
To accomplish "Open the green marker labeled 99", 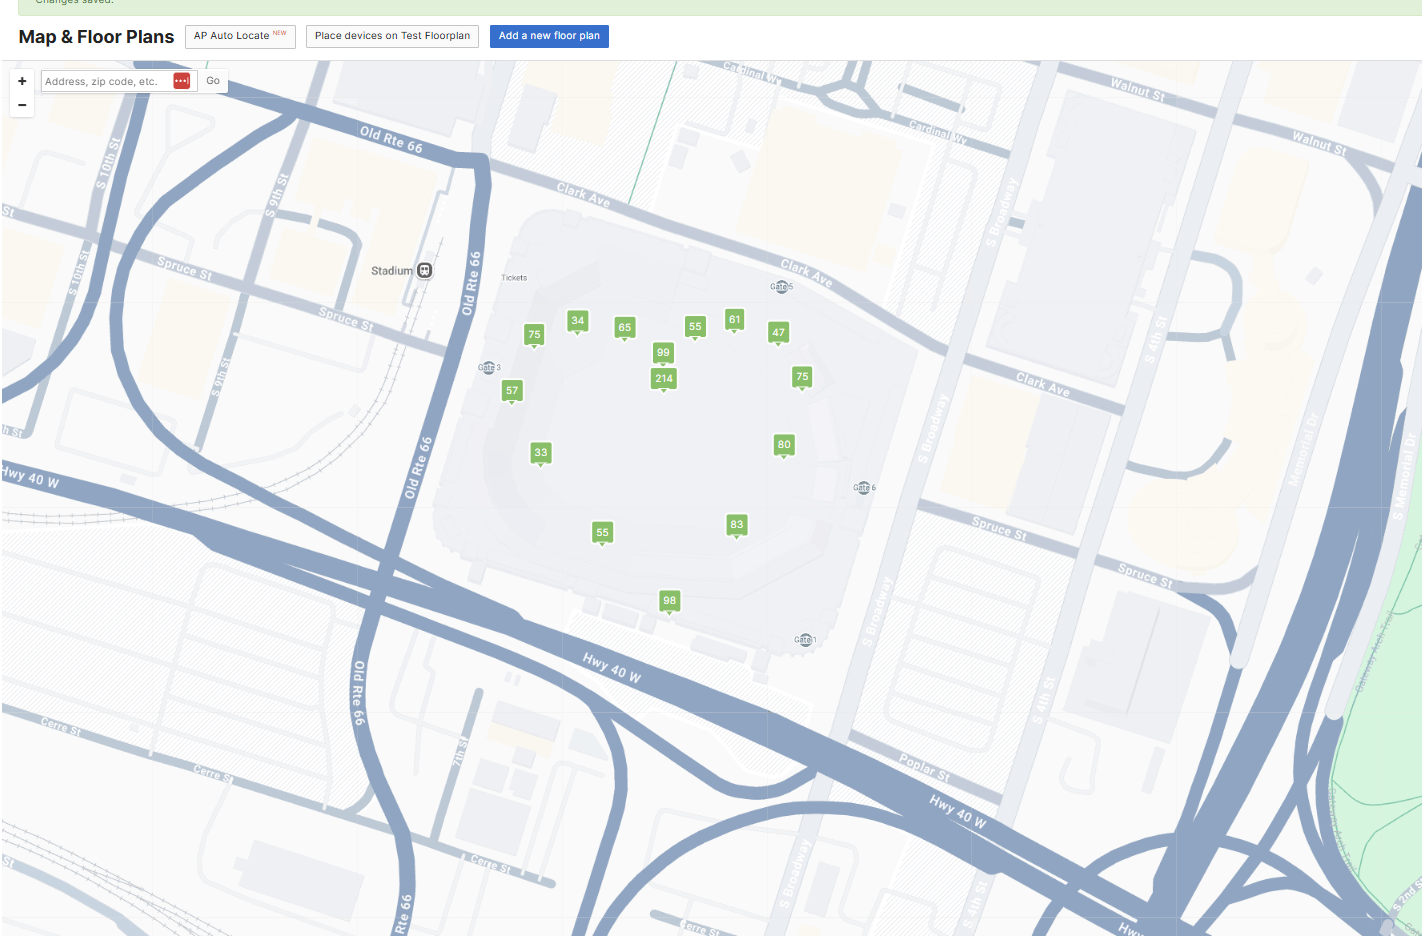I will 663,352.
